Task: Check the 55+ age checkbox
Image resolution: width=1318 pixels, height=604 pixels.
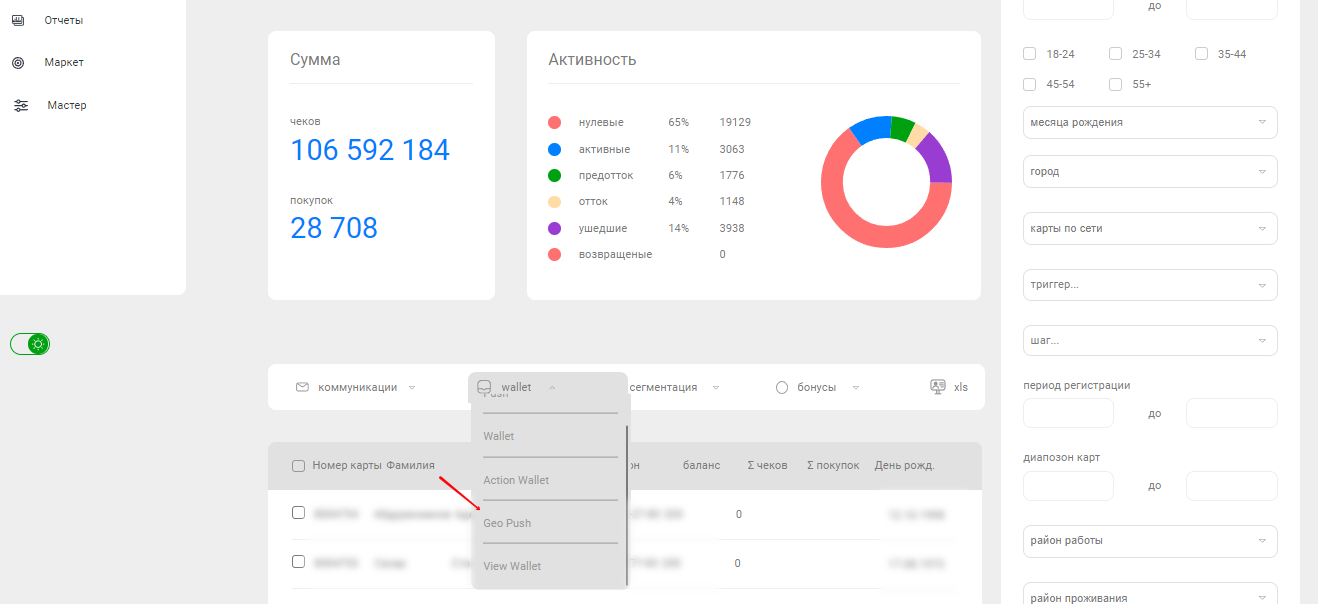Action: [x=1116, y=84]
